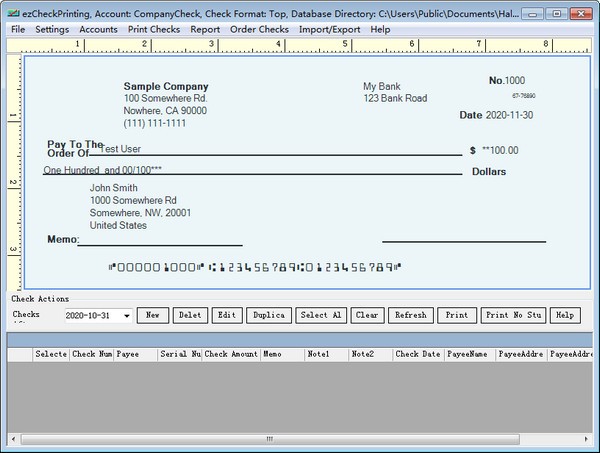Click the Edit check button
This screenshot has width=600, height=453.
(227, 315)
